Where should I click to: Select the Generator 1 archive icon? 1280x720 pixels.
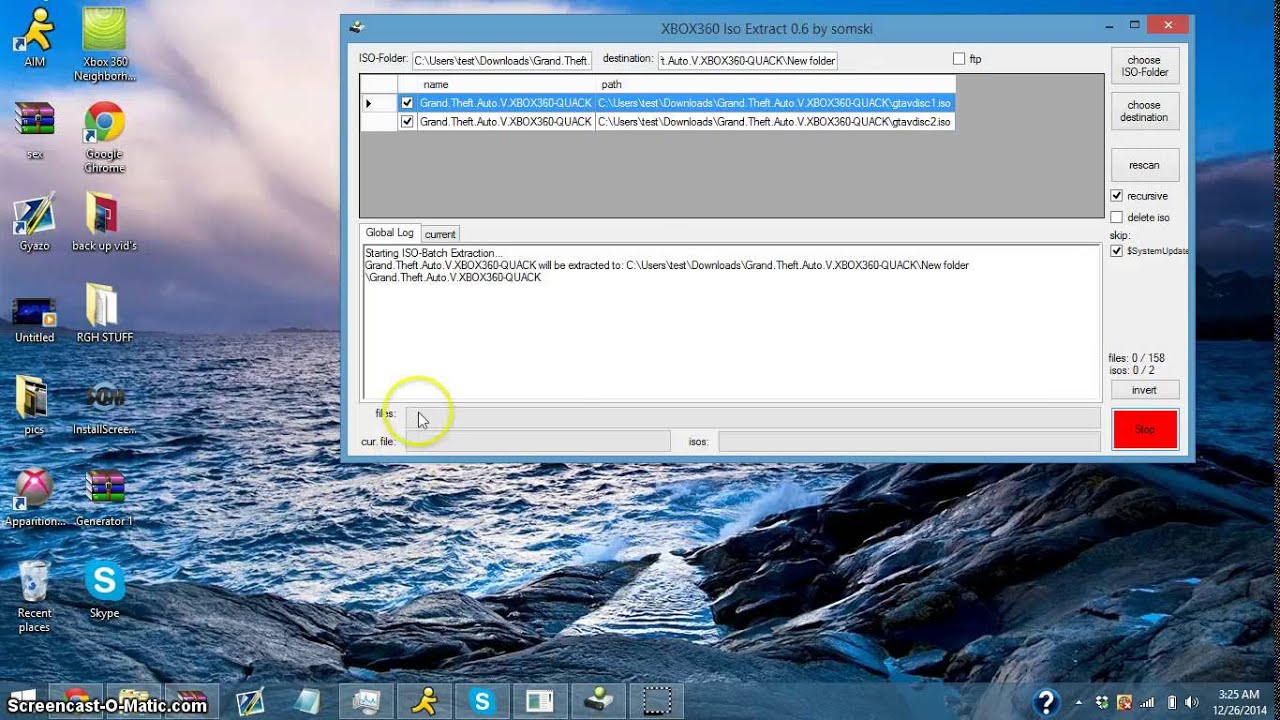coord(104,497)
